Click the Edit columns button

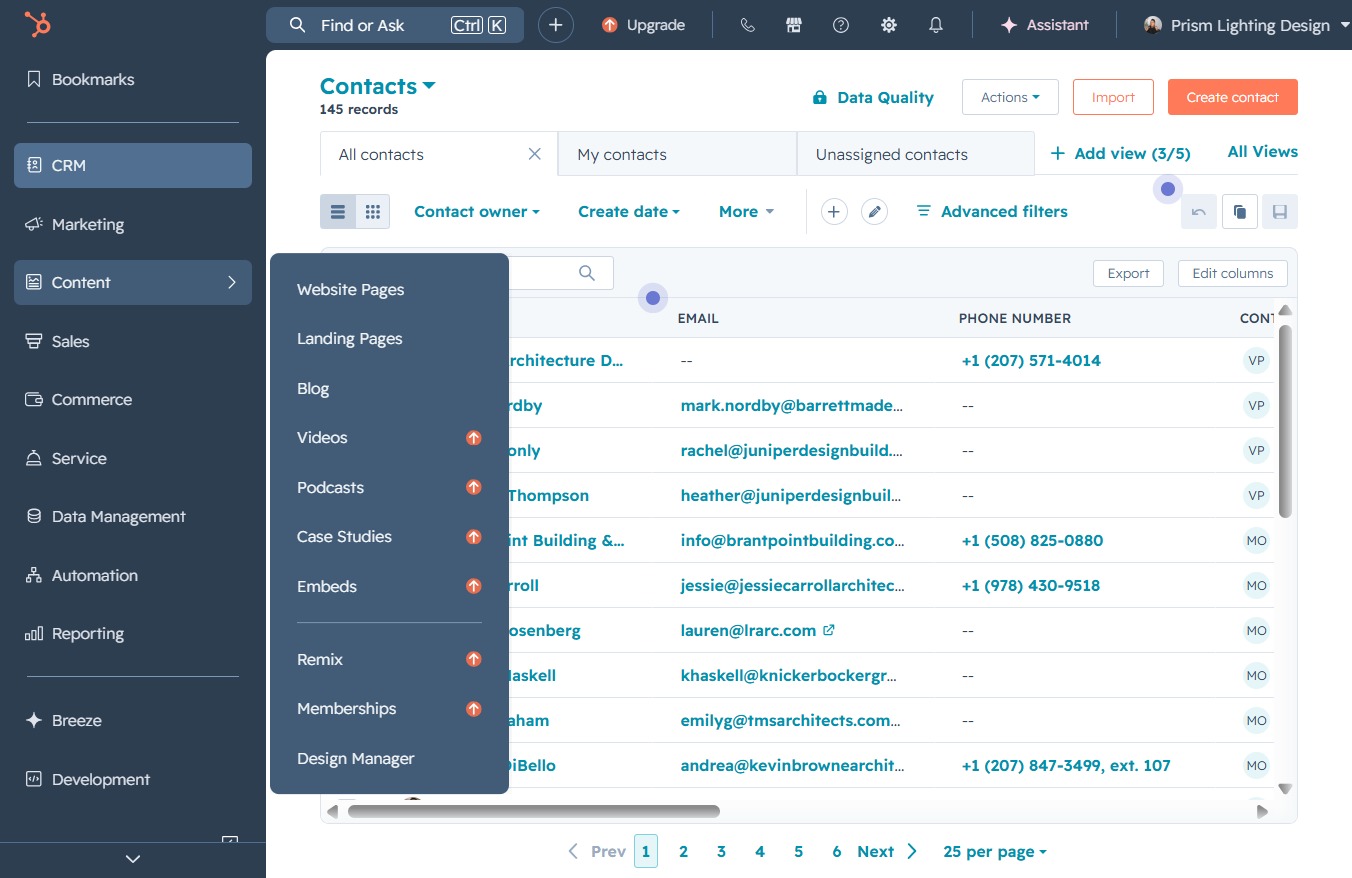point(1233,273)
